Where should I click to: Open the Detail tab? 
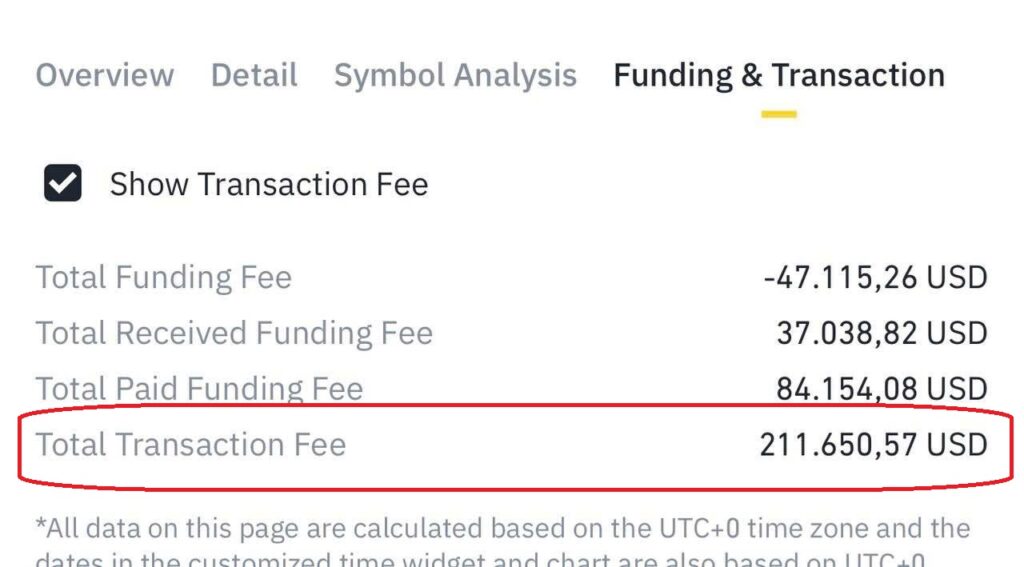click(x=254, y=75)
